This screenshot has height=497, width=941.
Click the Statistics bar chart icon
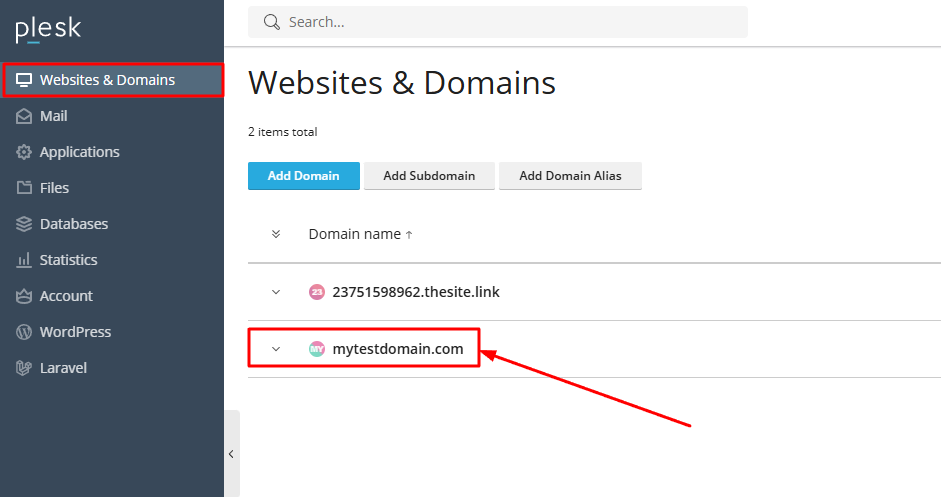coord(24,260)
